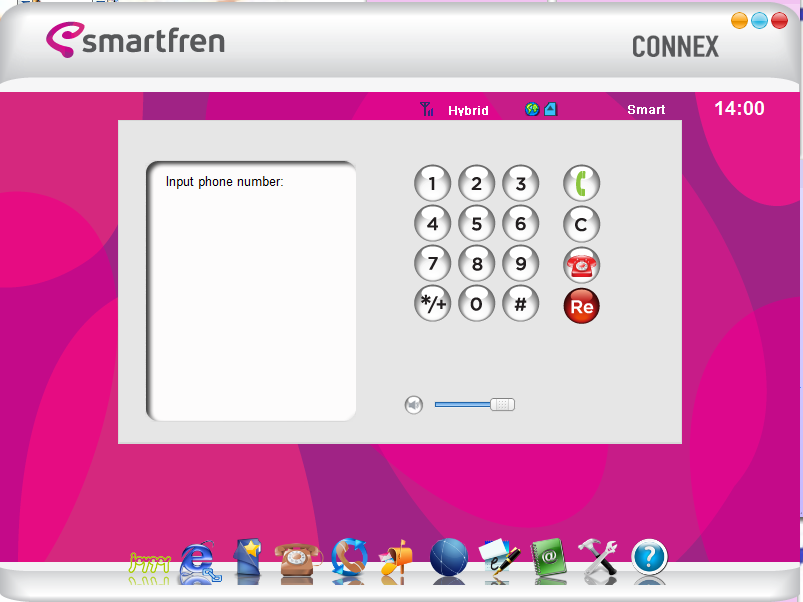Click the 8 dial key
Image resolution: width=803 pixels, height=602 pixels.
click(476, 263)
